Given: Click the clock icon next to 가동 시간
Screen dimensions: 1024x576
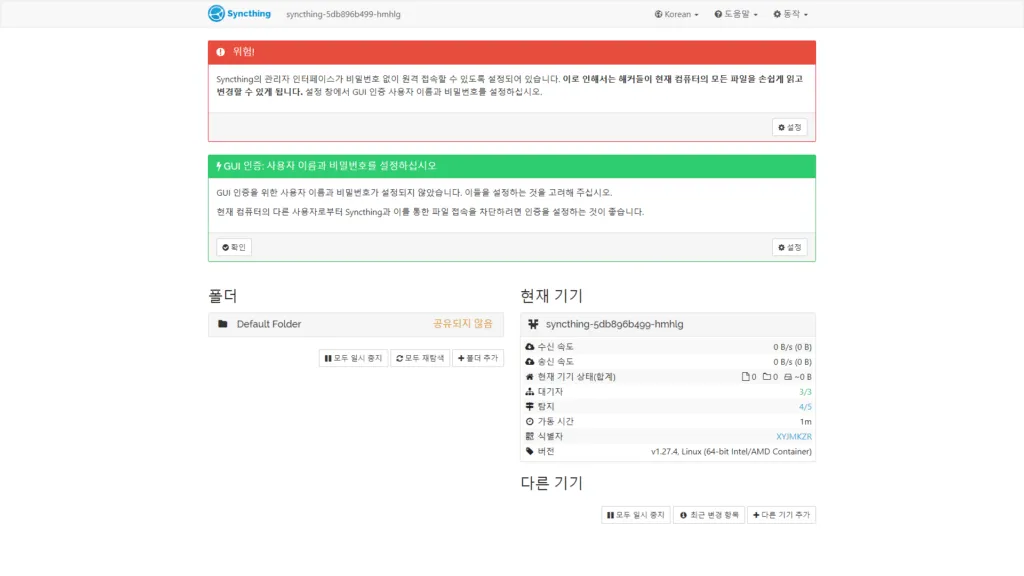Looking at the screenshot, I should click(x=532, y=421).
